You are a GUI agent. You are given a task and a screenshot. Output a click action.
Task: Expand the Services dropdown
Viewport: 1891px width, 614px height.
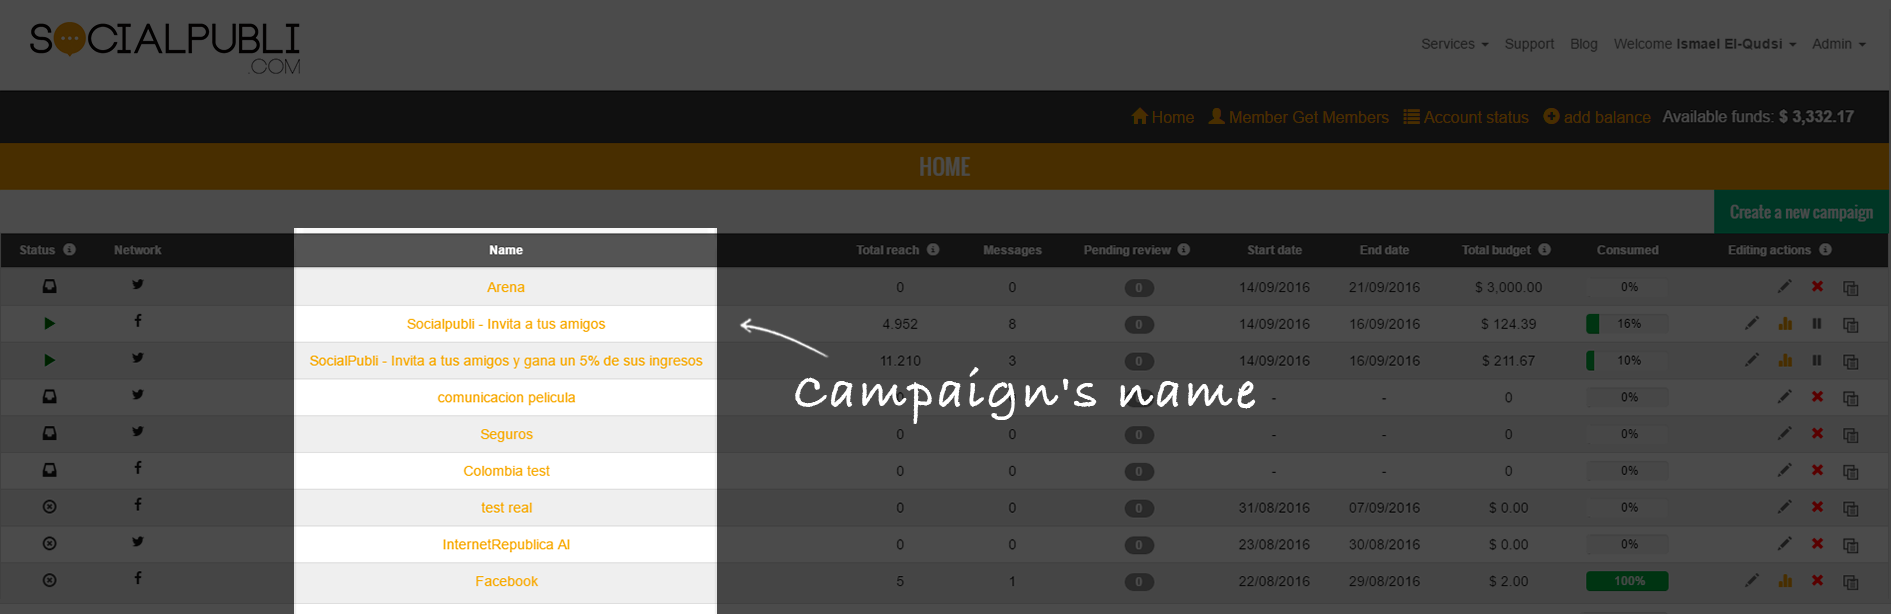[1455, 44]
